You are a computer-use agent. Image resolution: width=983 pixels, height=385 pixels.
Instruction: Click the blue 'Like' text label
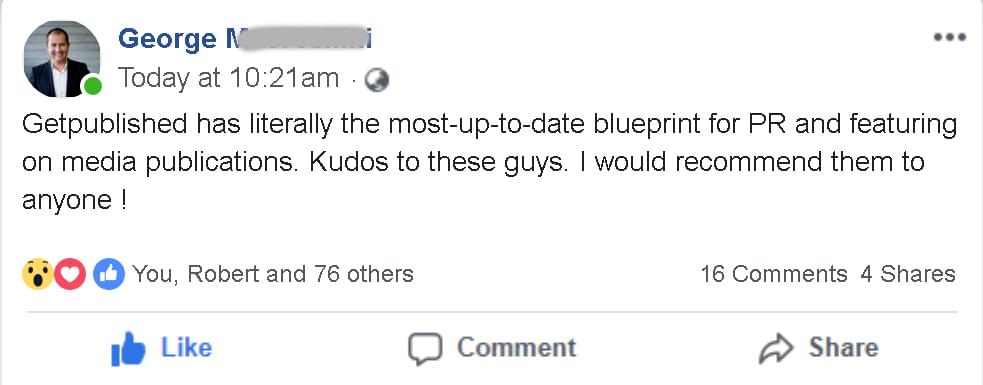click(186, 347)
